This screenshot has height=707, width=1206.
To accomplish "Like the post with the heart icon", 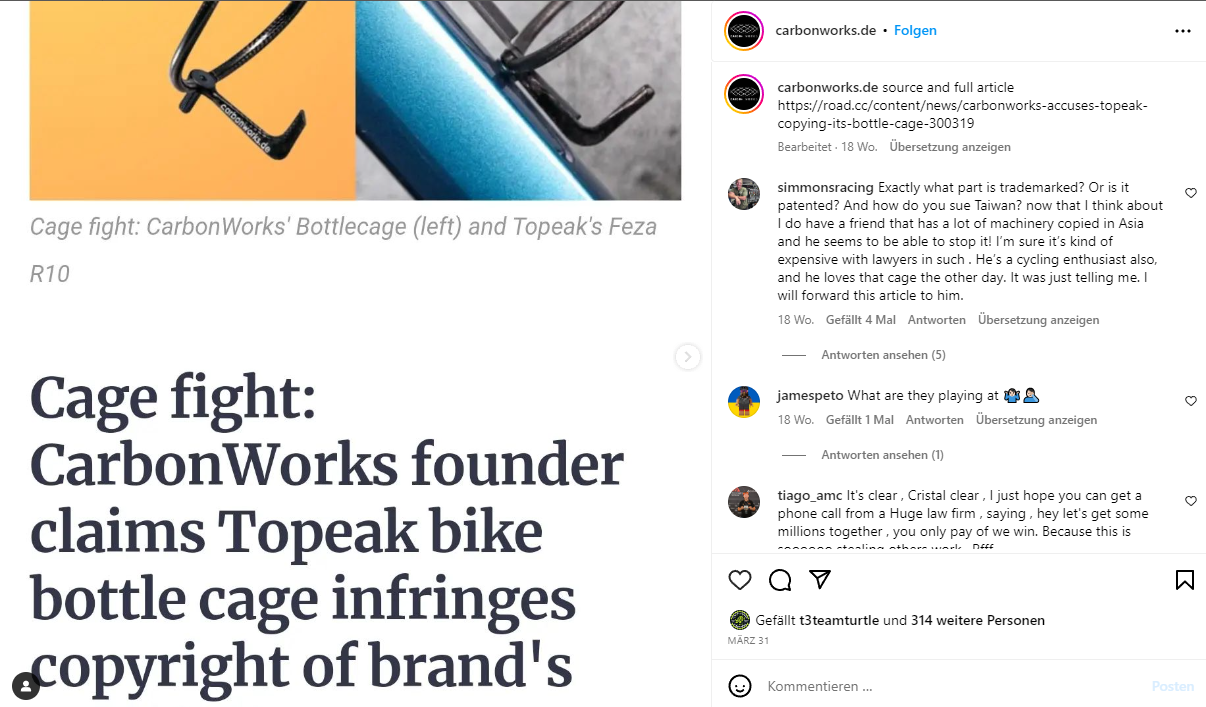I will point(740,580).
